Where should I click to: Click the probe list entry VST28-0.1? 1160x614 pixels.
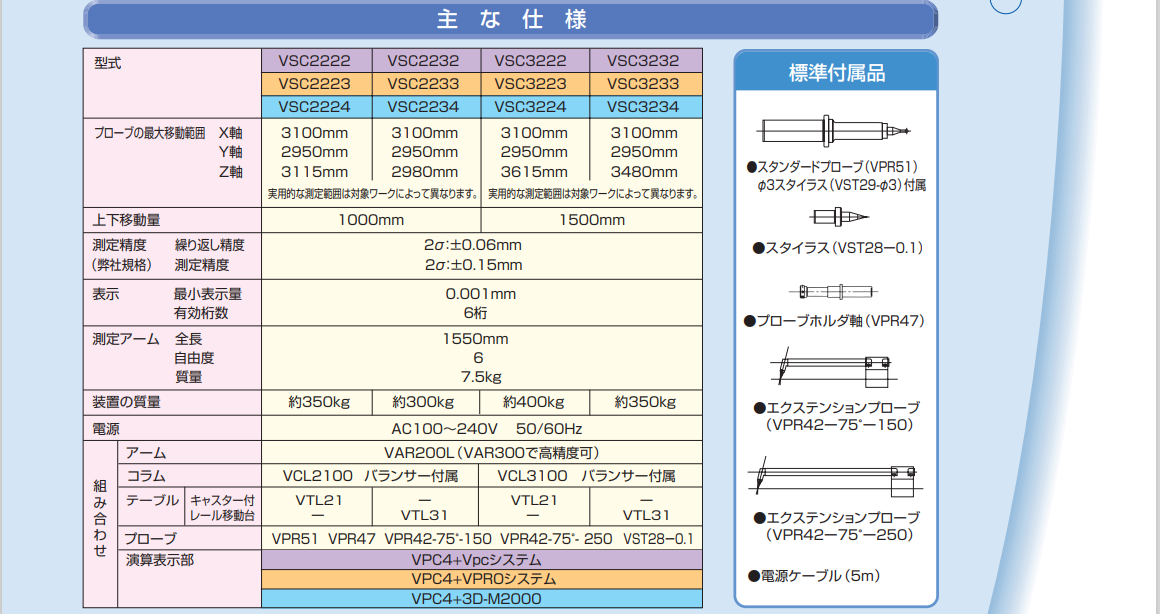[x=658, y=539]
